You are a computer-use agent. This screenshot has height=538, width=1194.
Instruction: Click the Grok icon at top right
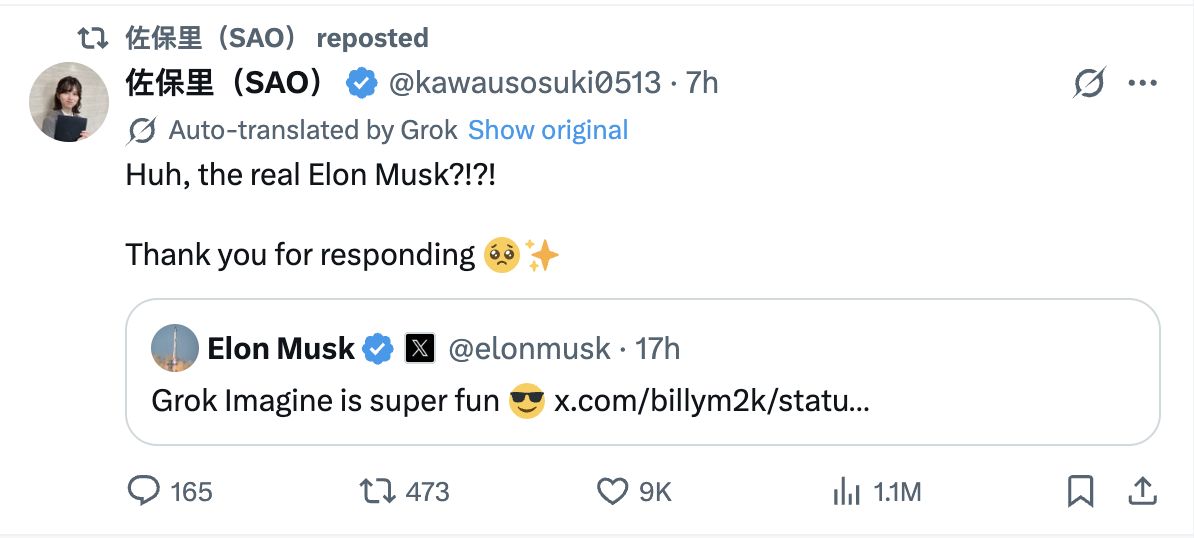[1089, 83]
